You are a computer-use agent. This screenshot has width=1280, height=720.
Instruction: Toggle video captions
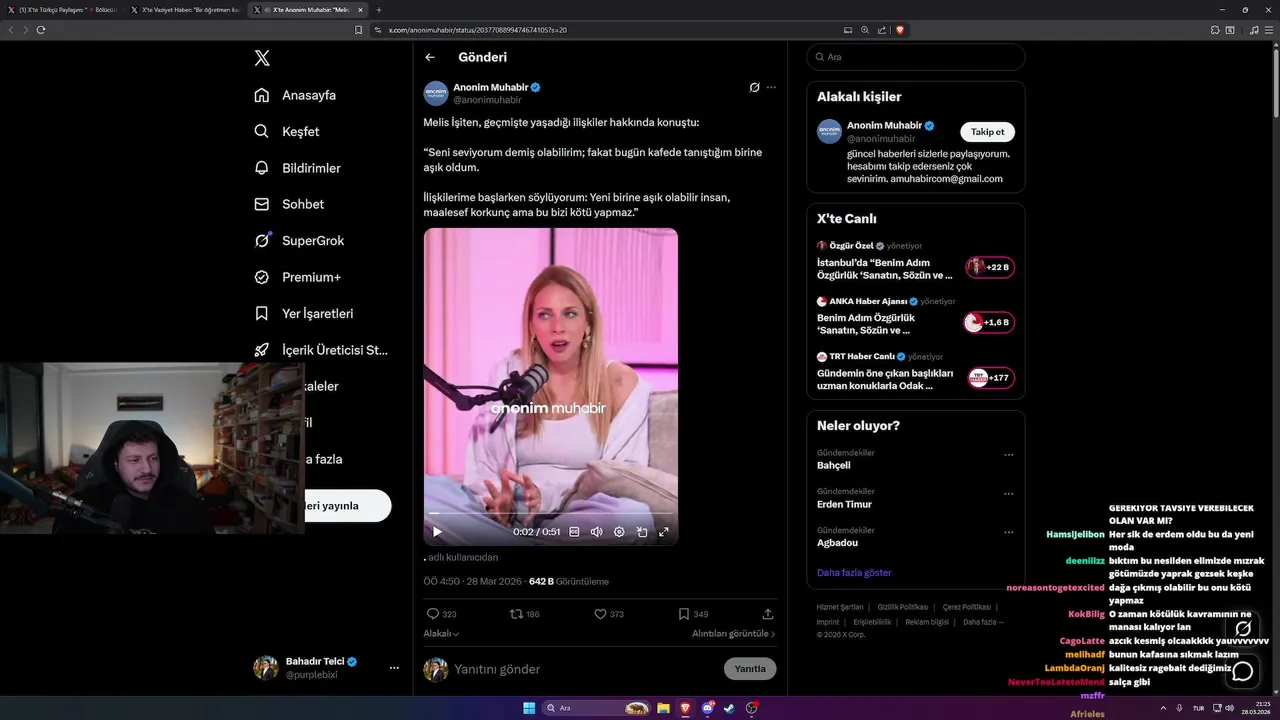tap(574, 532)
